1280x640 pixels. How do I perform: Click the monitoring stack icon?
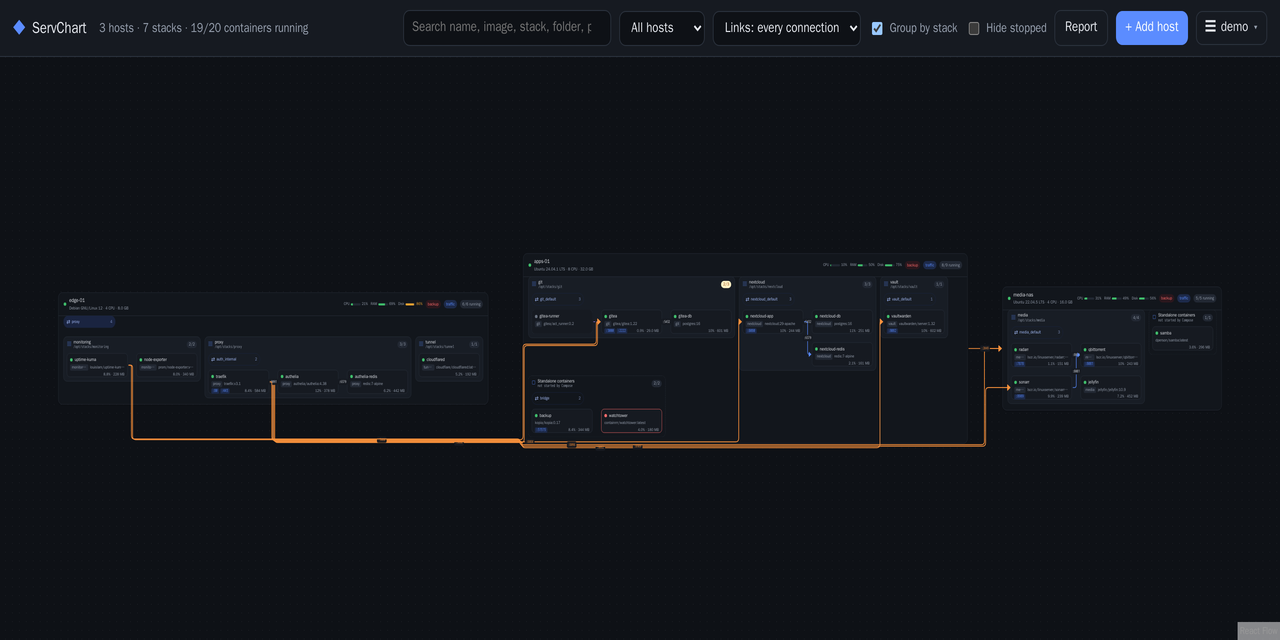click(x=69, y=344)
